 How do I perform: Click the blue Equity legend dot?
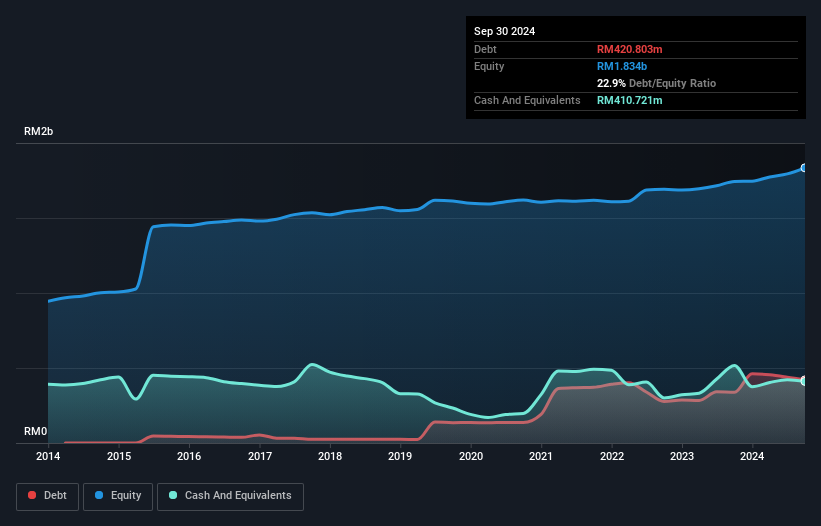click(99, 495)
